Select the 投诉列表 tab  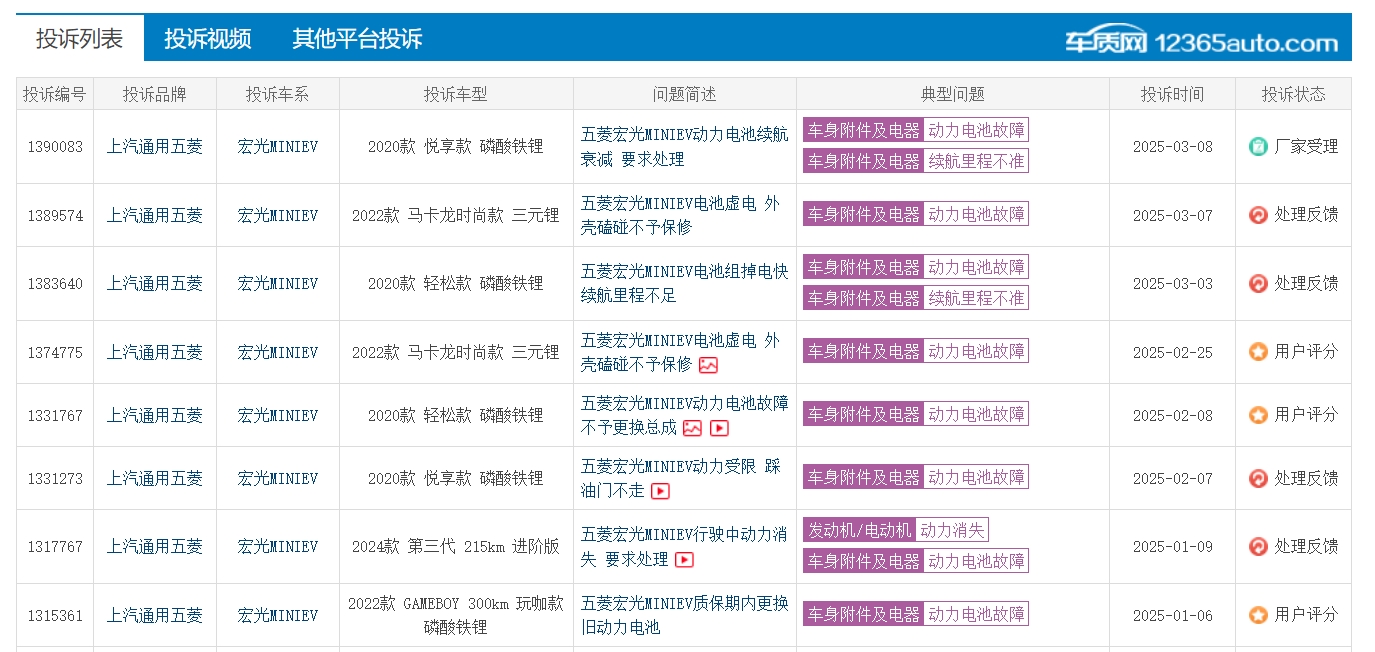click(80, 39)
